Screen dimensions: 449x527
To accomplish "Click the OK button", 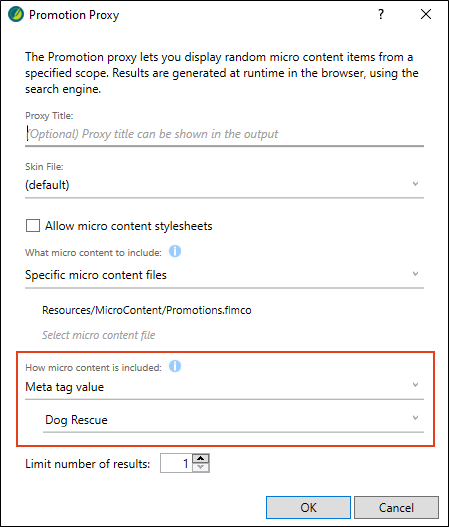I will tap(308, 508).
